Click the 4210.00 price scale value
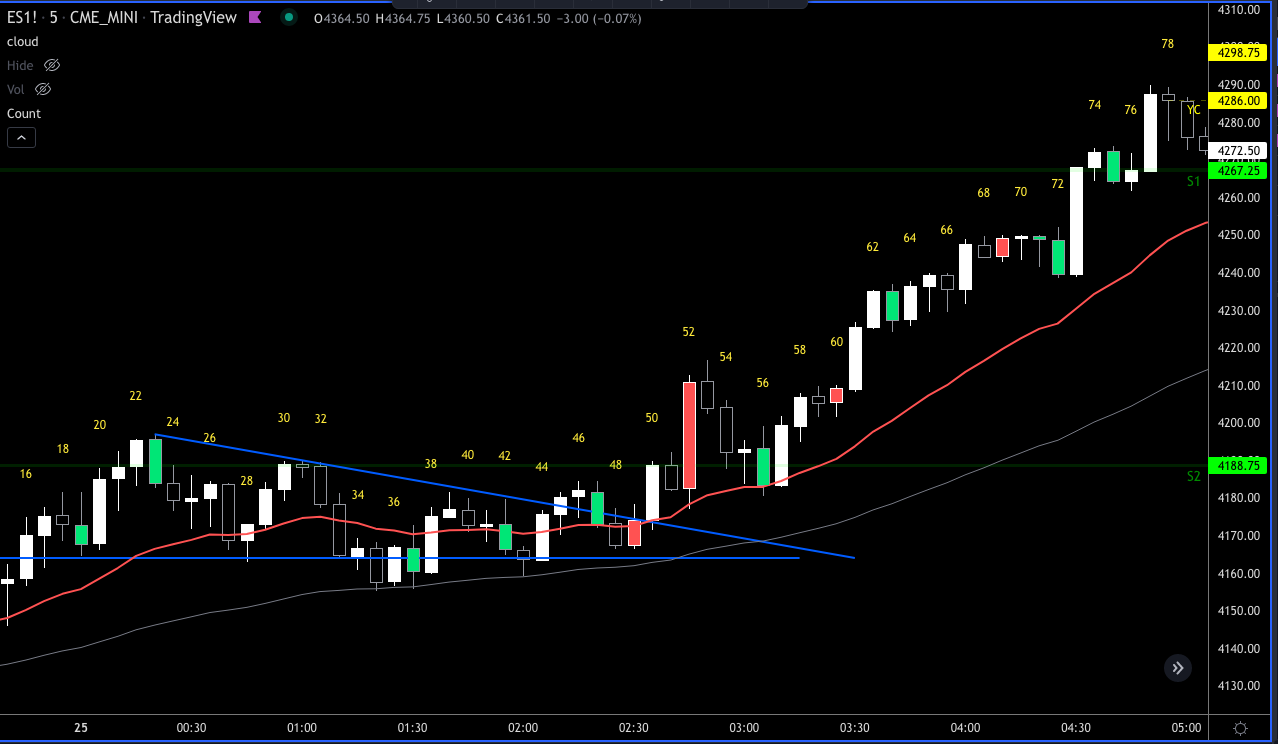Screen dimensions: 1278x744 (x=1238, y=385)
